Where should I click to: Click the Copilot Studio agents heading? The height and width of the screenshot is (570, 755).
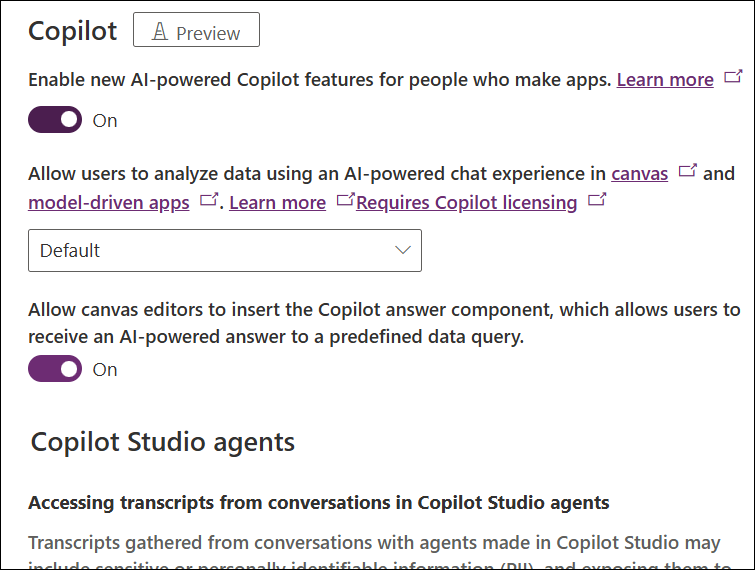pyautogui.click(x=163, y=442)
